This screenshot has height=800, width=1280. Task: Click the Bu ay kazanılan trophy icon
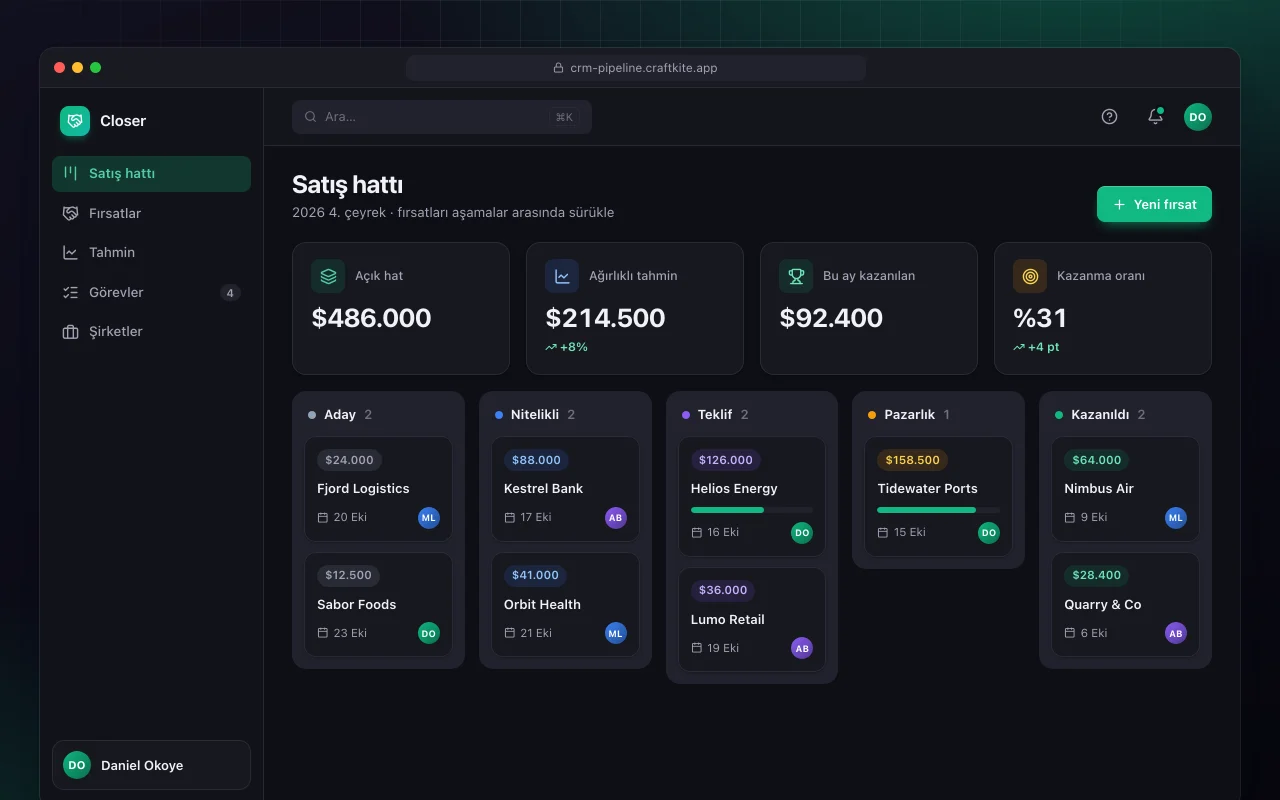796,276
